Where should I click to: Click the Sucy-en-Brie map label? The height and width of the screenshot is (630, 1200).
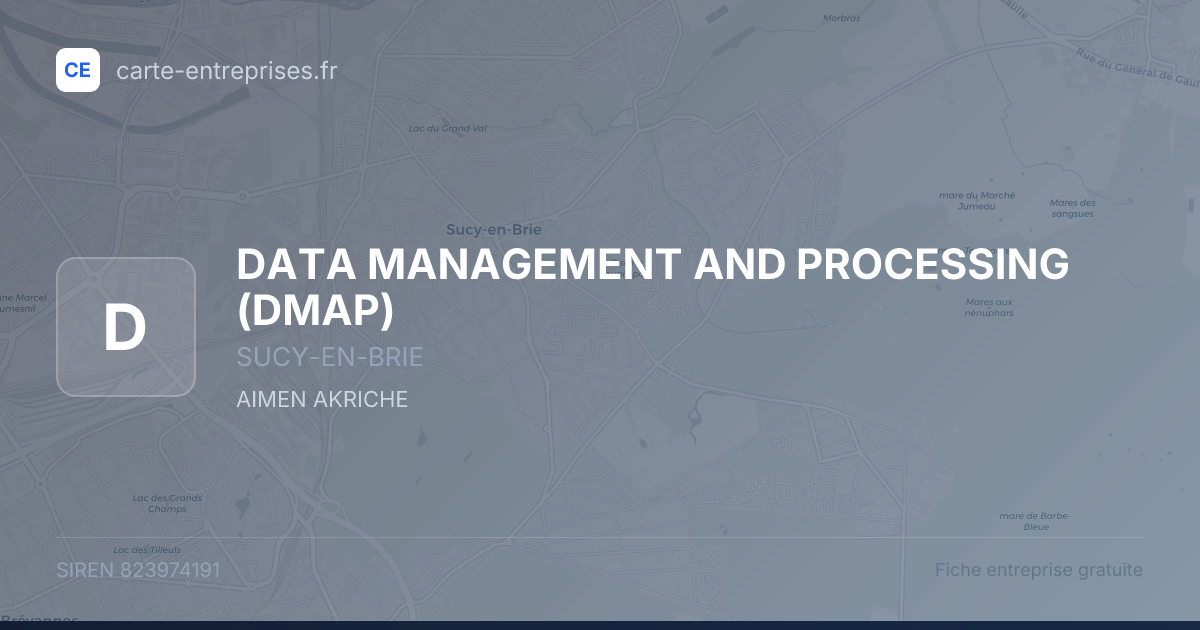[494, 229]
